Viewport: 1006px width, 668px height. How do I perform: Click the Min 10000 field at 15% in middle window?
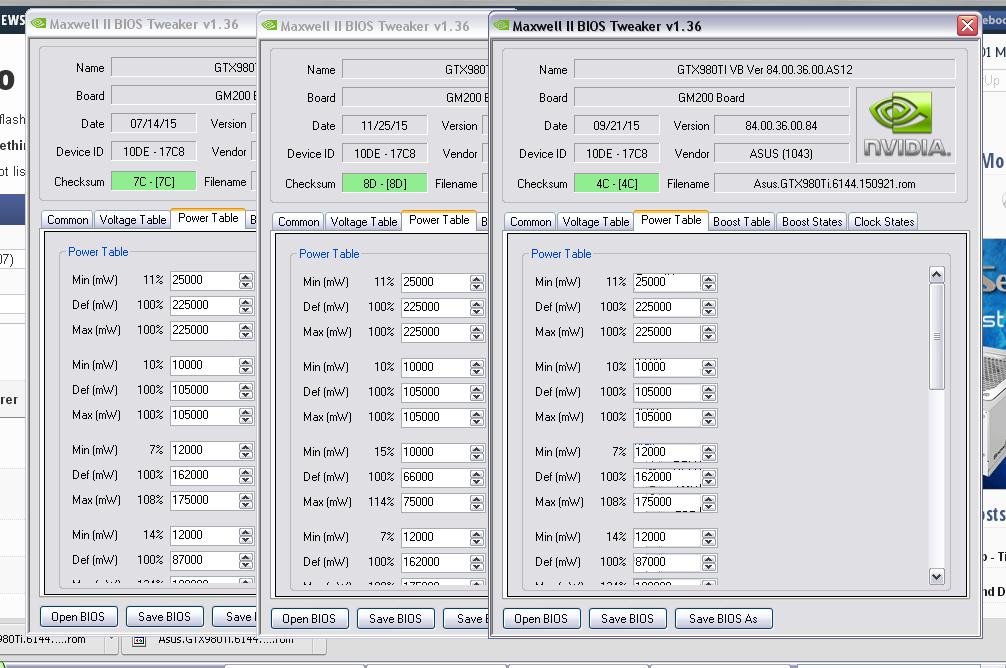click(x=434, y=452)
